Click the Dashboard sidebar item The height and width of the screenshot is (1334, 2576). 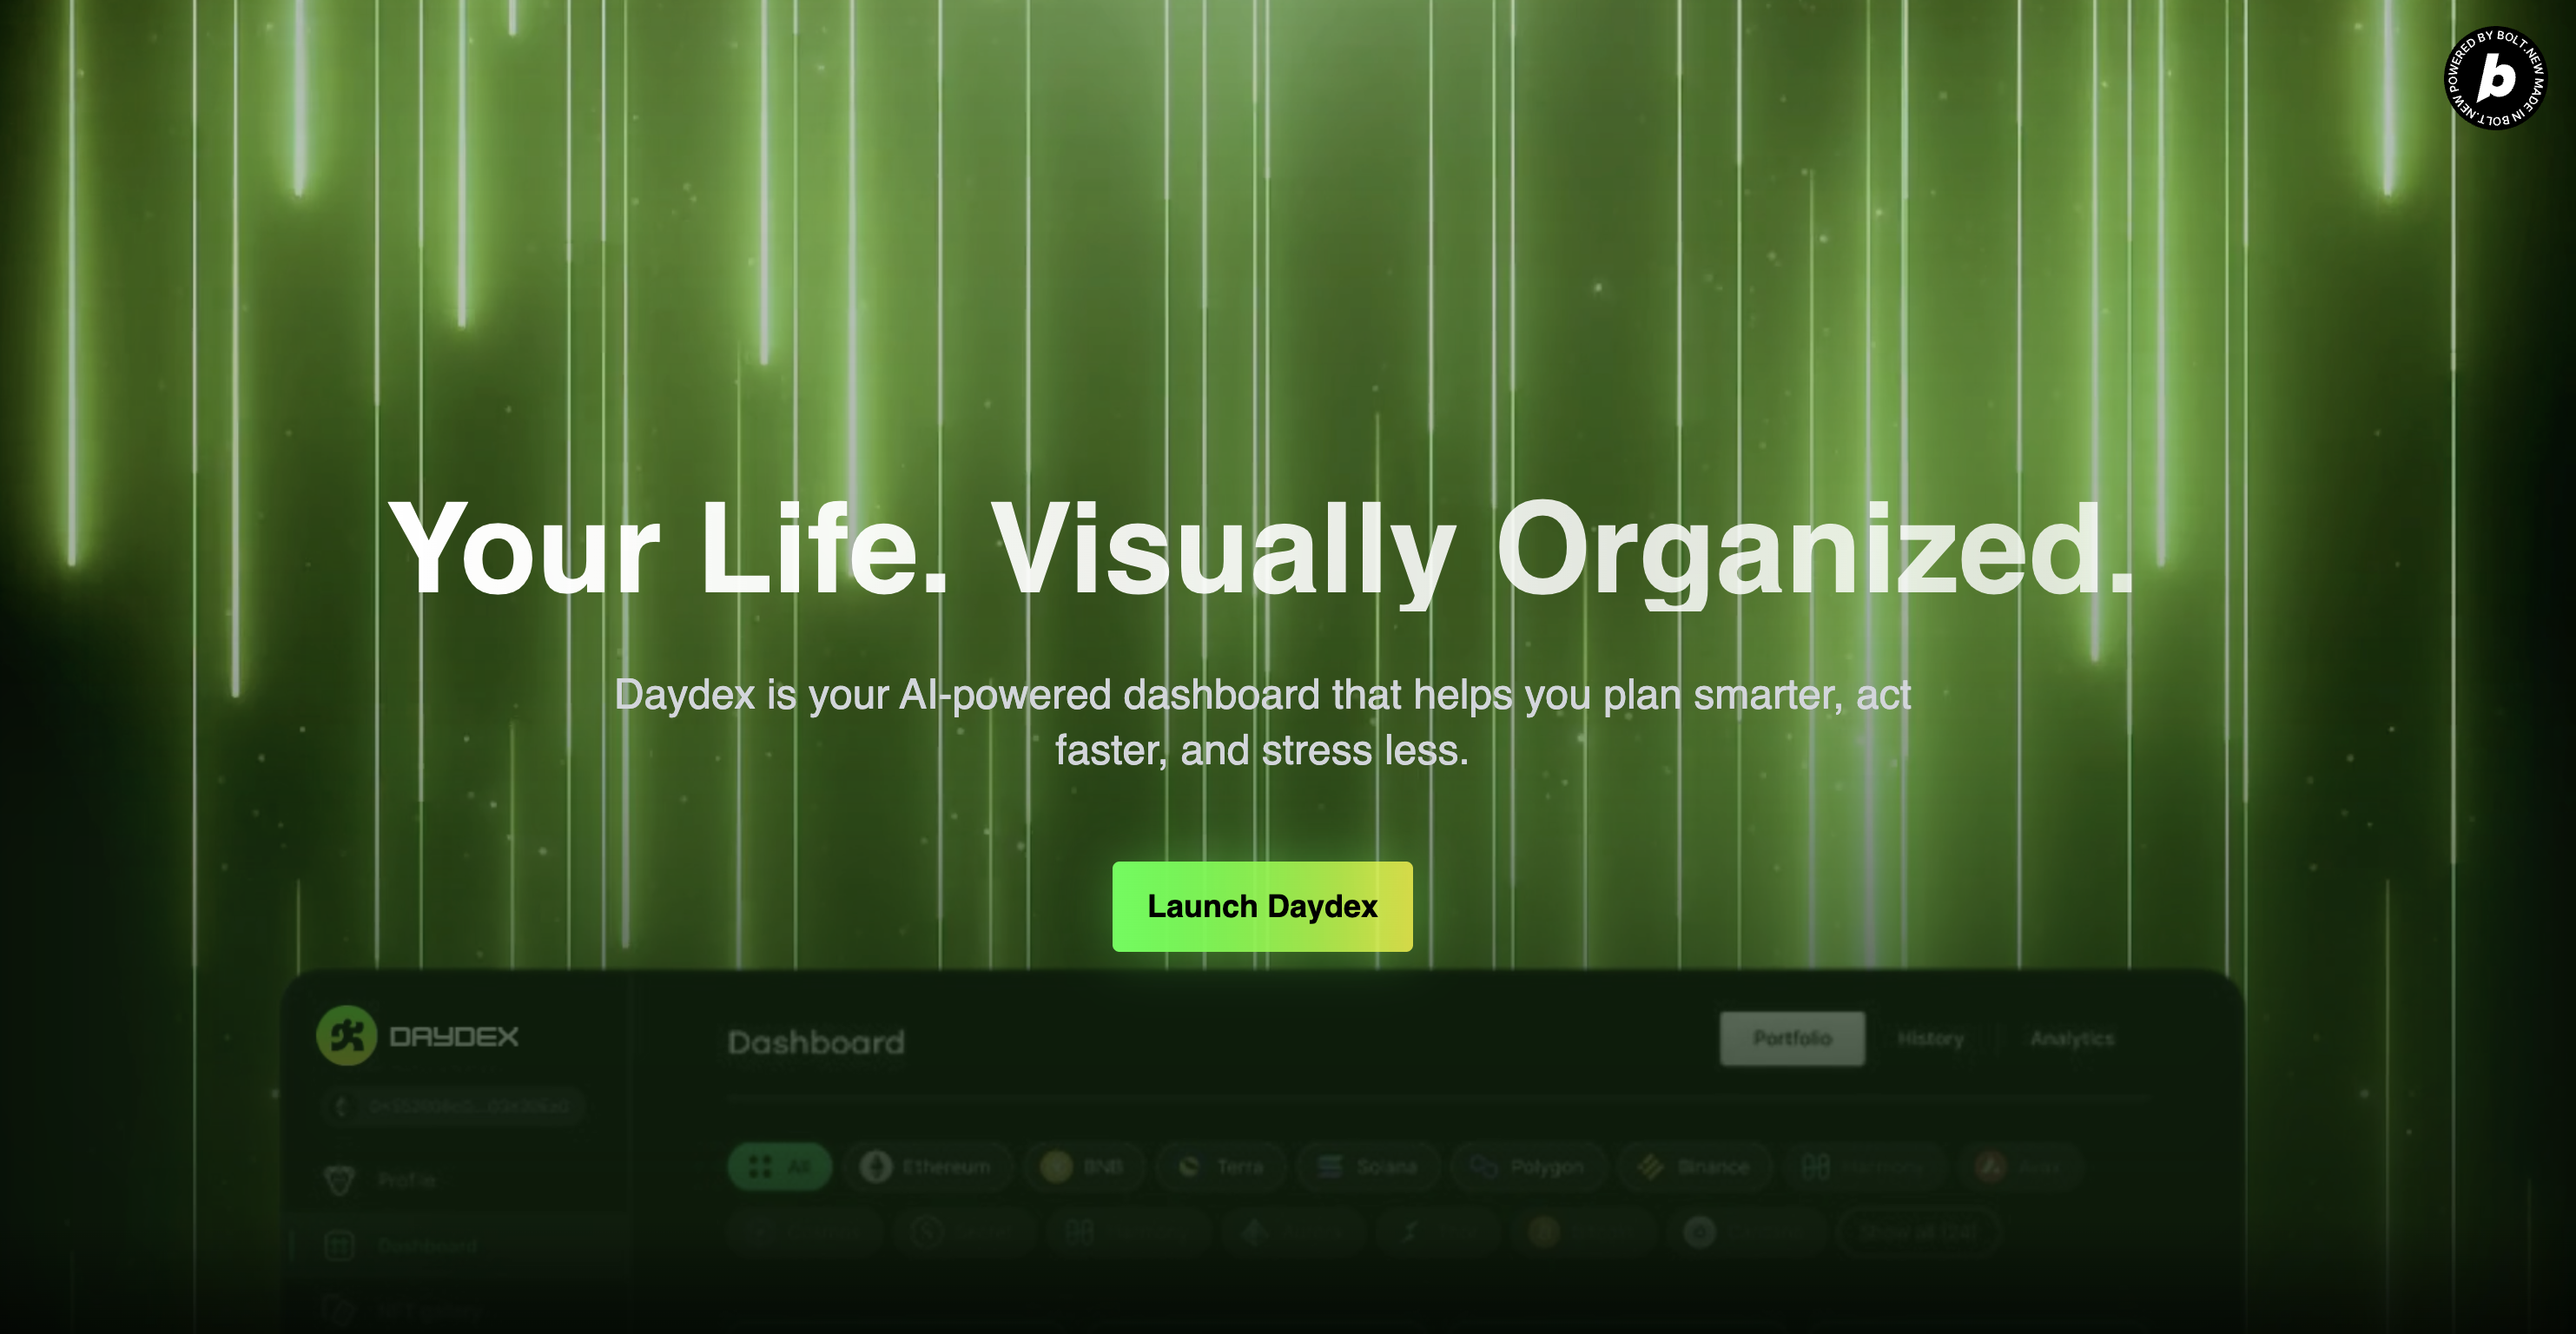coord(427,1246)
